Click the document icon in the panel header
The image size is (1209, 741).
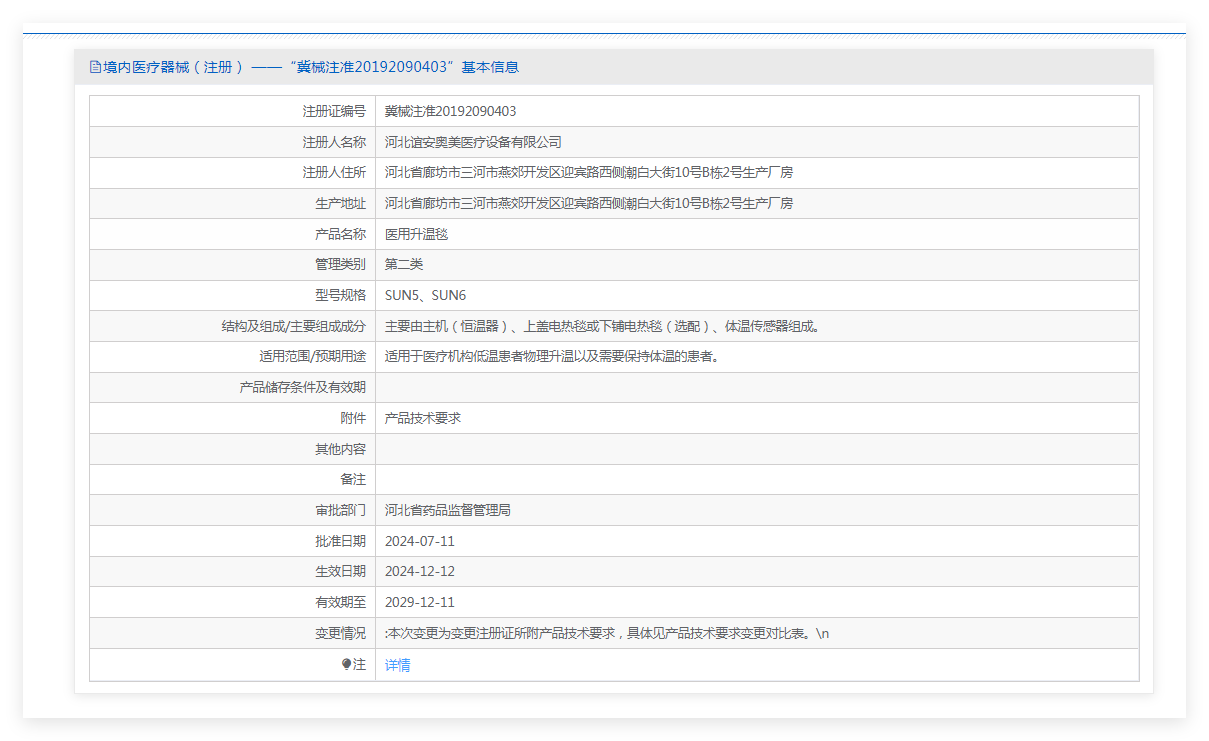point(95,67)
